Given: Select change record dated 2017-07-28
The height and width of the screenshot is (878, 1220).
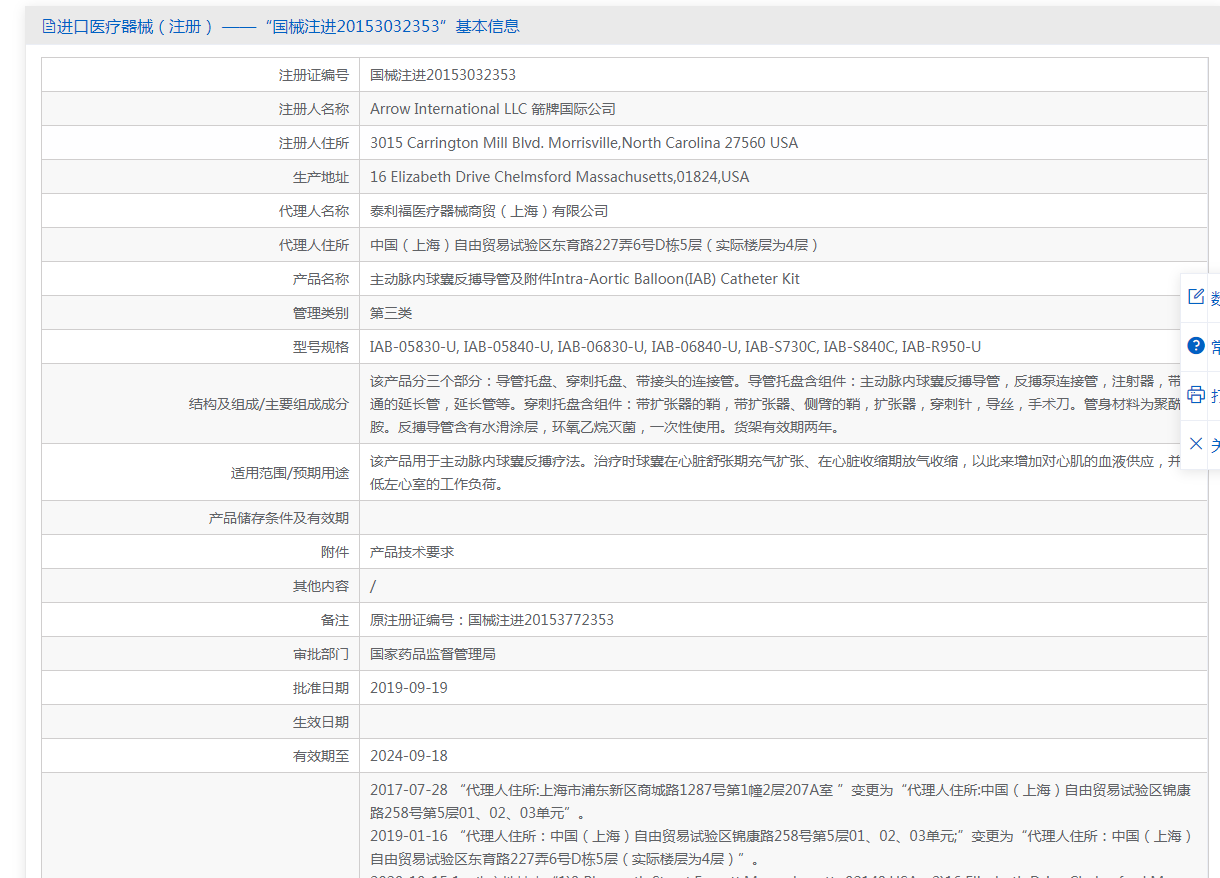Looking at the screenshot, I should click(781, 801).
